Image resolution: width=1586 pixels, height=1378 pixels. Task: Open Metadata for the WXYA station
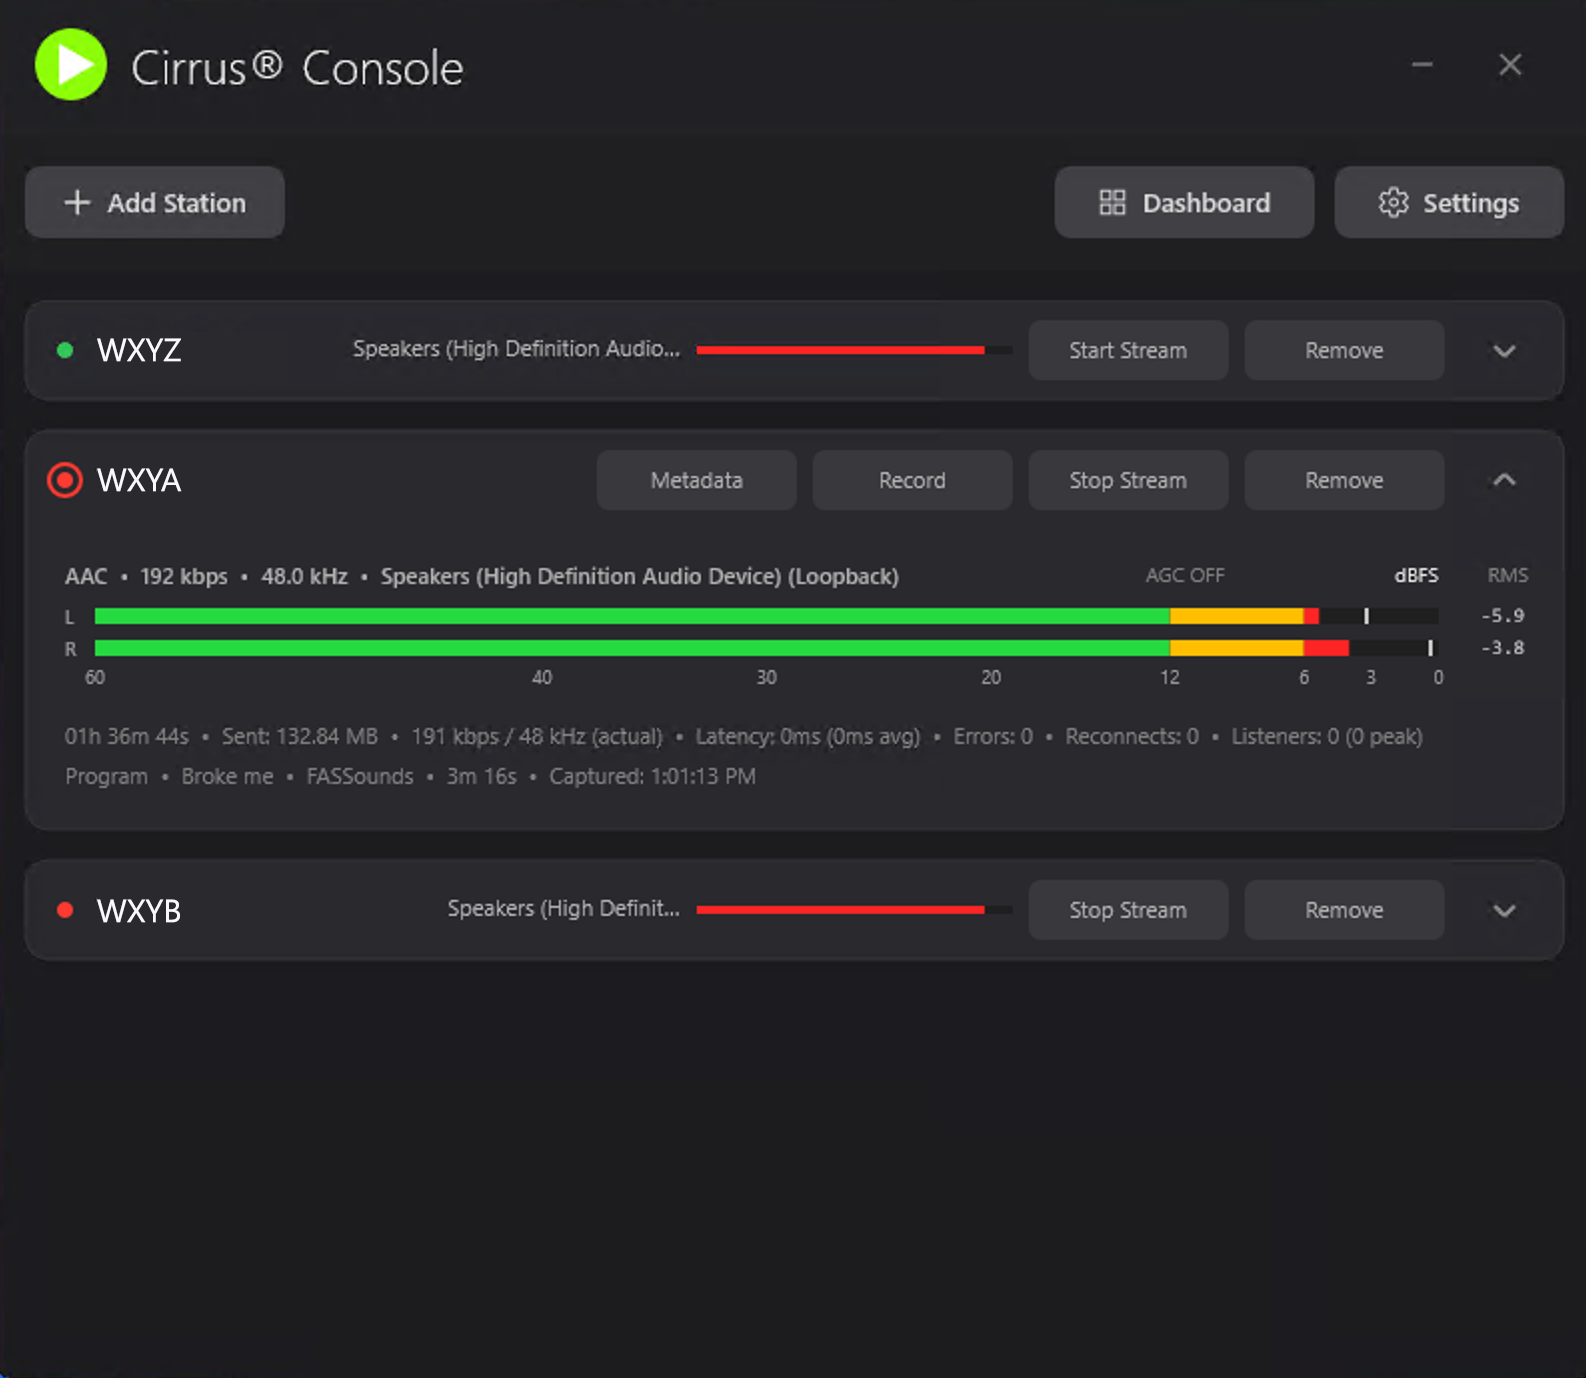click(x=697, y=480)
